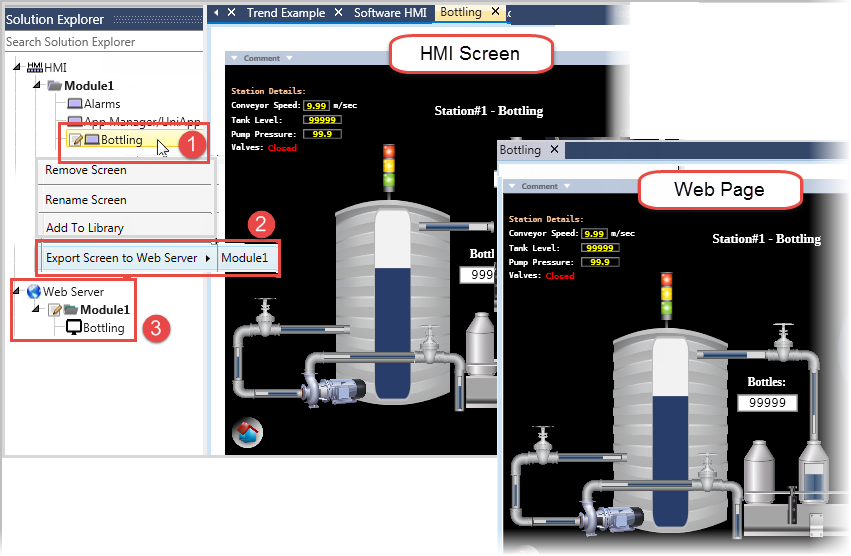851x556 pixels.
Task: Click the Search Solution Explorer field
Action: [104, 42]
